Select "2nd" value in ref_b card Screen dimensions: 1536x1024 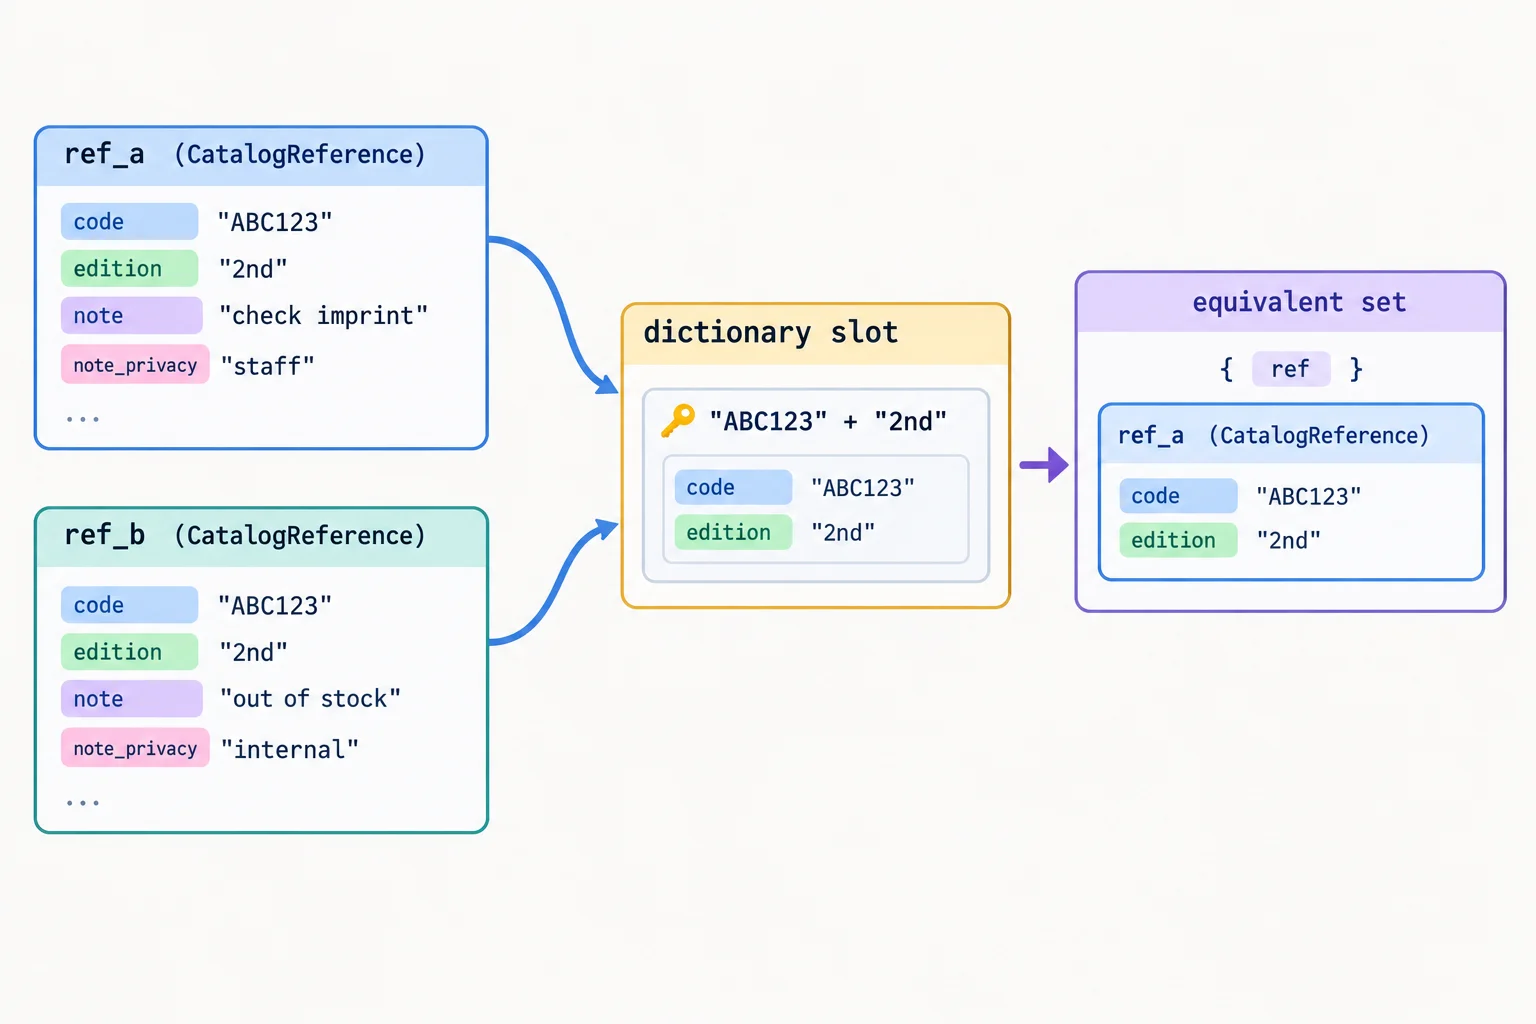[253, 652]
